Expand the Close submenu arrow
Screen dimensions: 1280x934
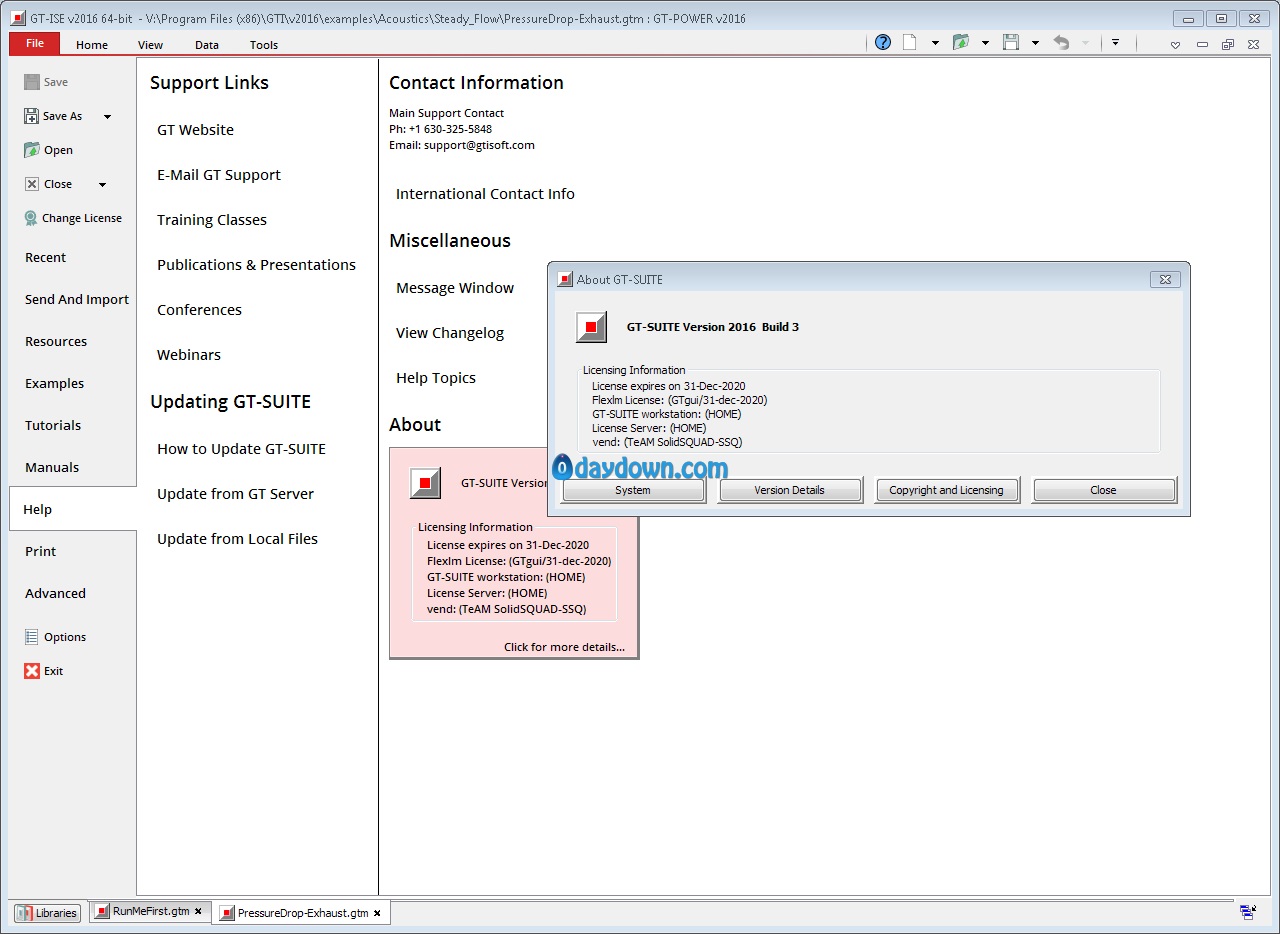tap(102, 185)
